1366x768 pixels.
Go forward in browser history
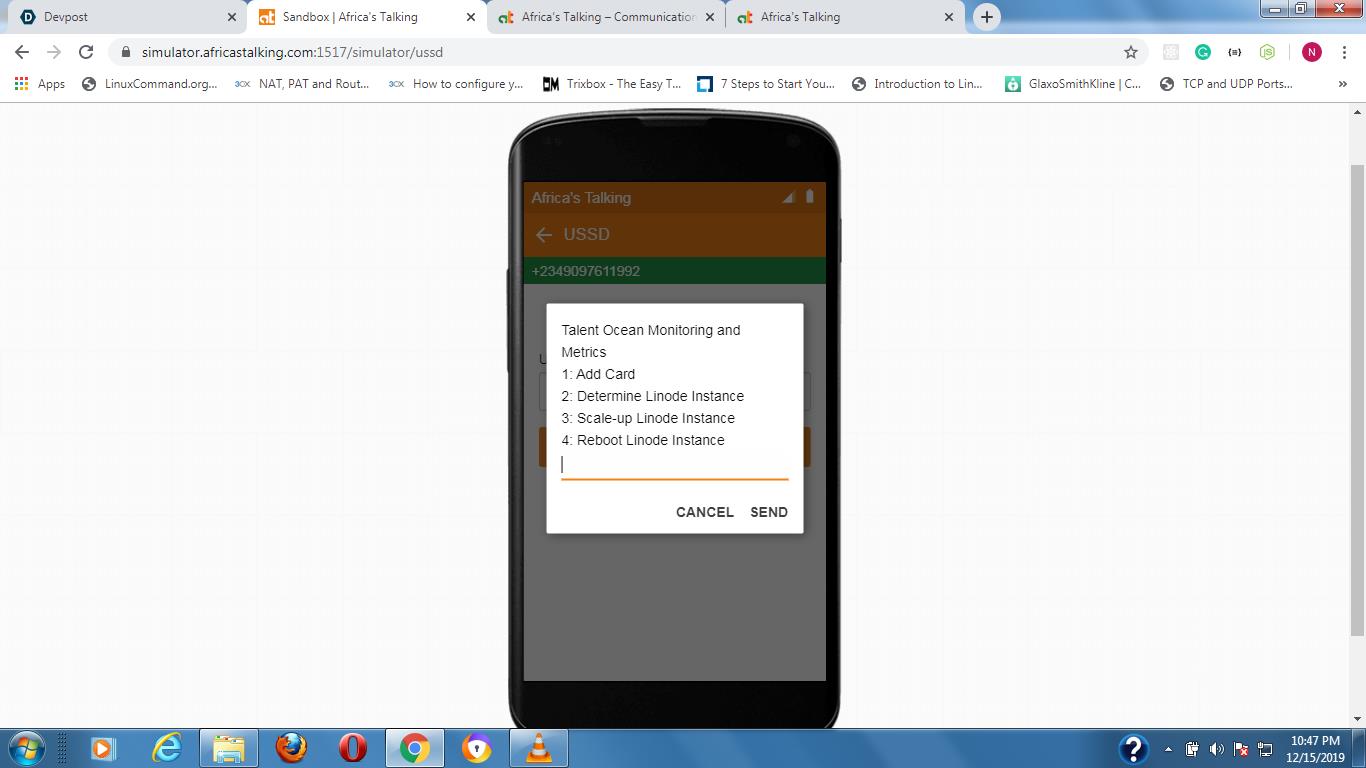pyautogui.click(x=54, y=52)
